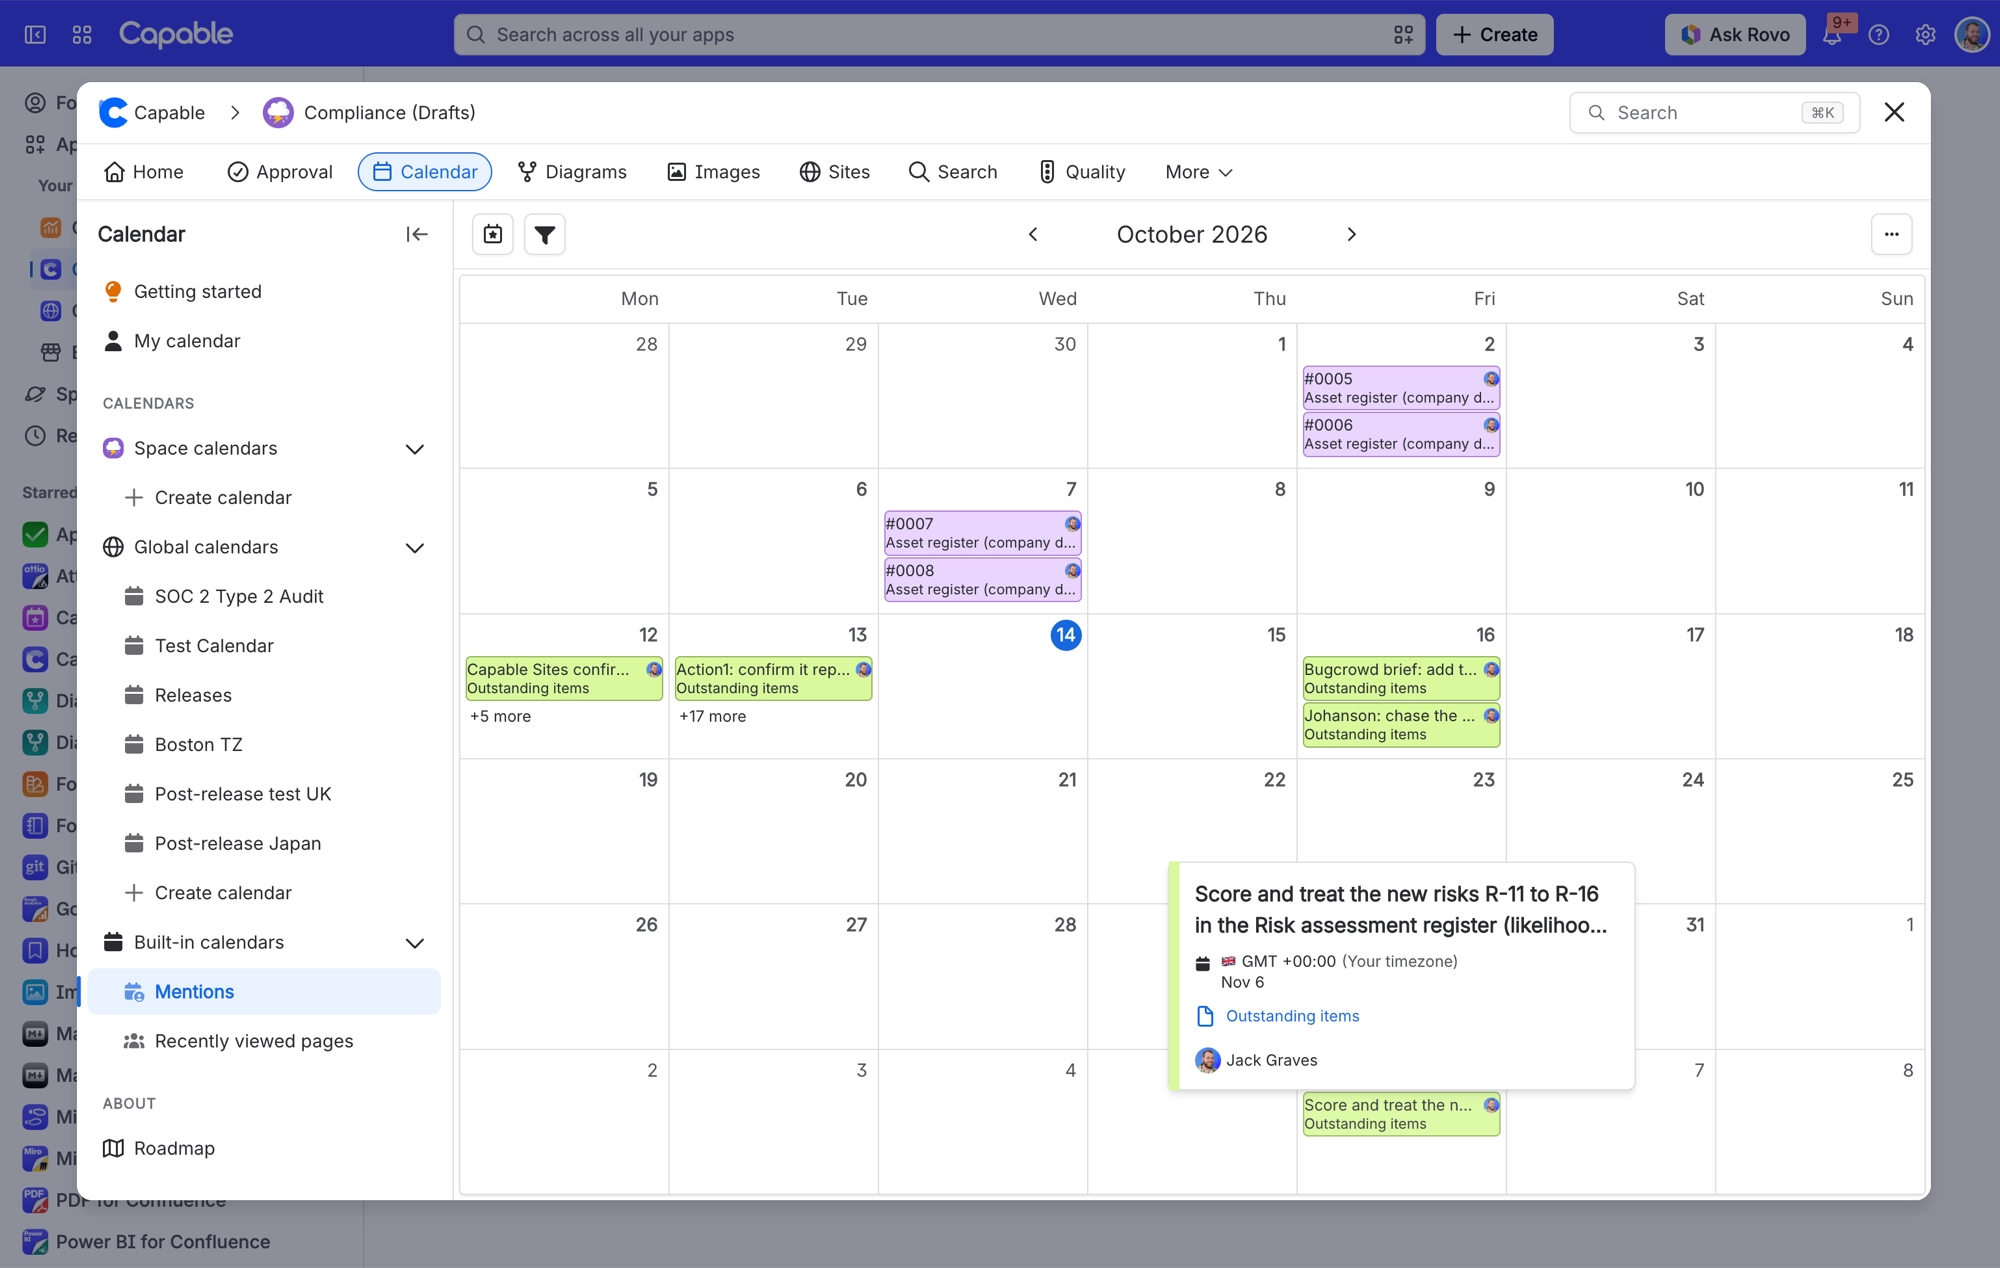Collapse the Global calendars section
2000x1268 pixels.
414,548
